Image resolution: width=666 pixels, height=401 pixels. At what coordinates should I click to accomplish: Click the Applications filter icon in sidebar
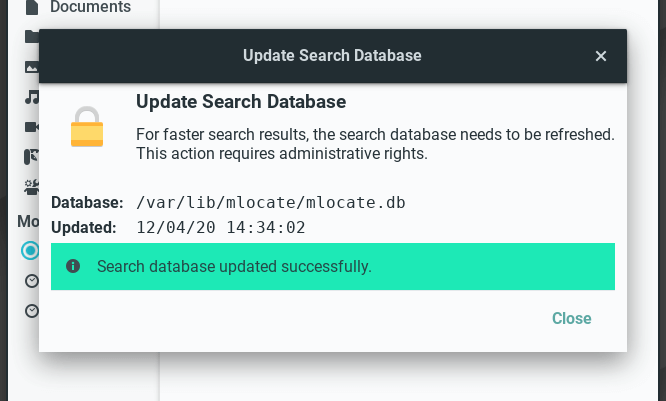tap(32, 157)
